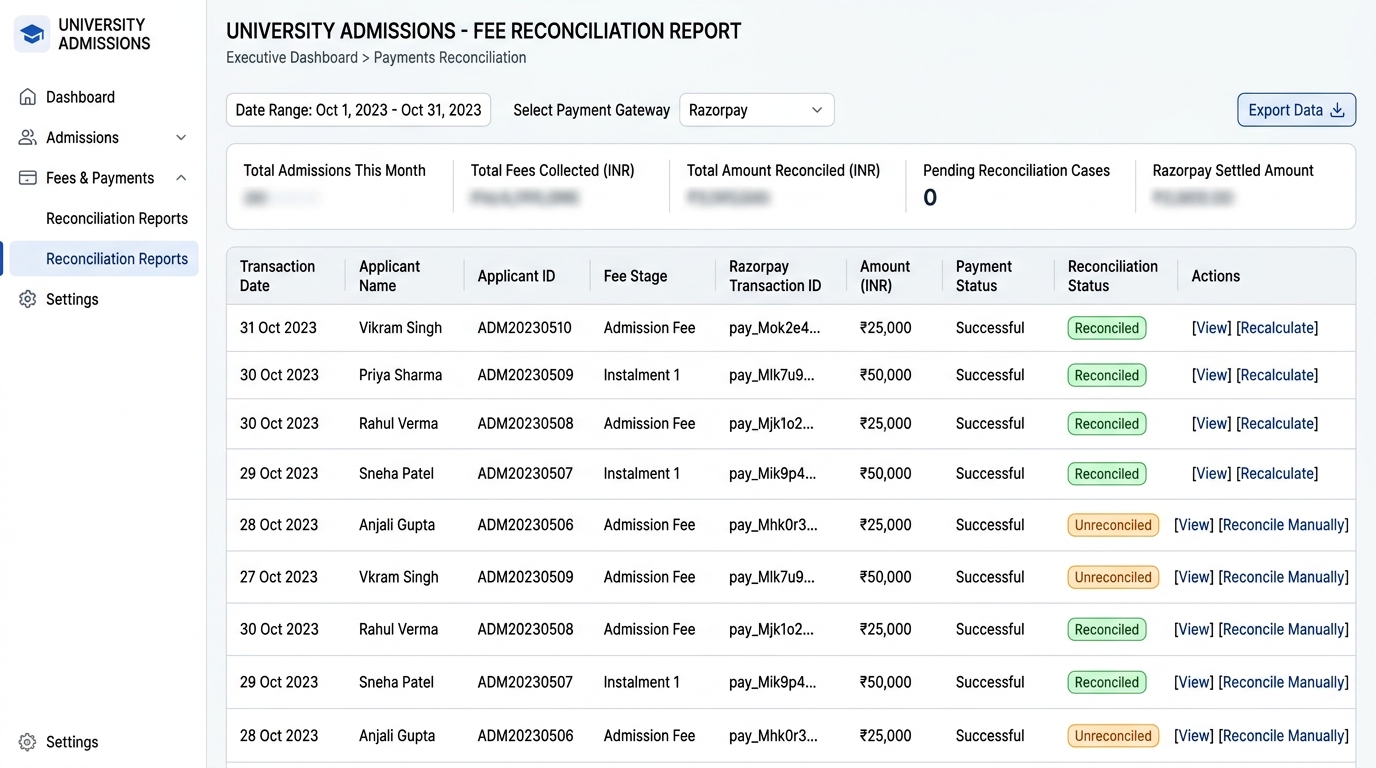Screen dimensions: 1376x768
Task: Open the Date Range picker
Action: [359, 110]
